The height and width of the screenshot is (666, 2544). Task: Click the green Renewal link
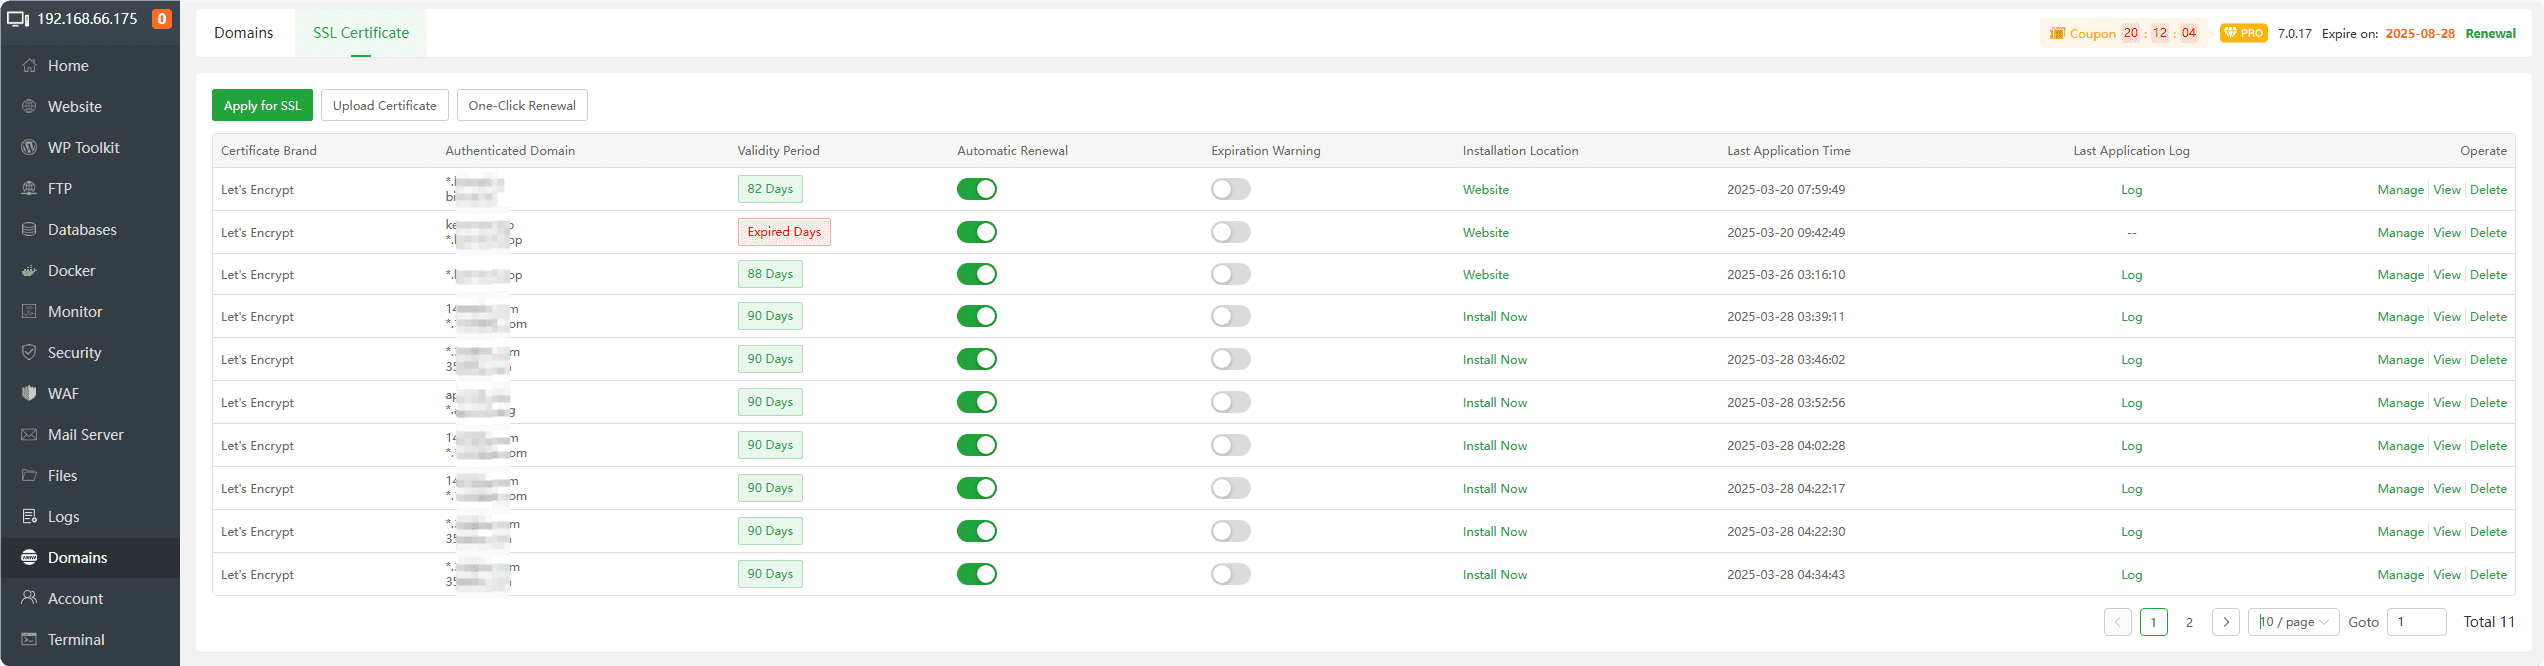pyautogui.click(x=2490, y=33)
